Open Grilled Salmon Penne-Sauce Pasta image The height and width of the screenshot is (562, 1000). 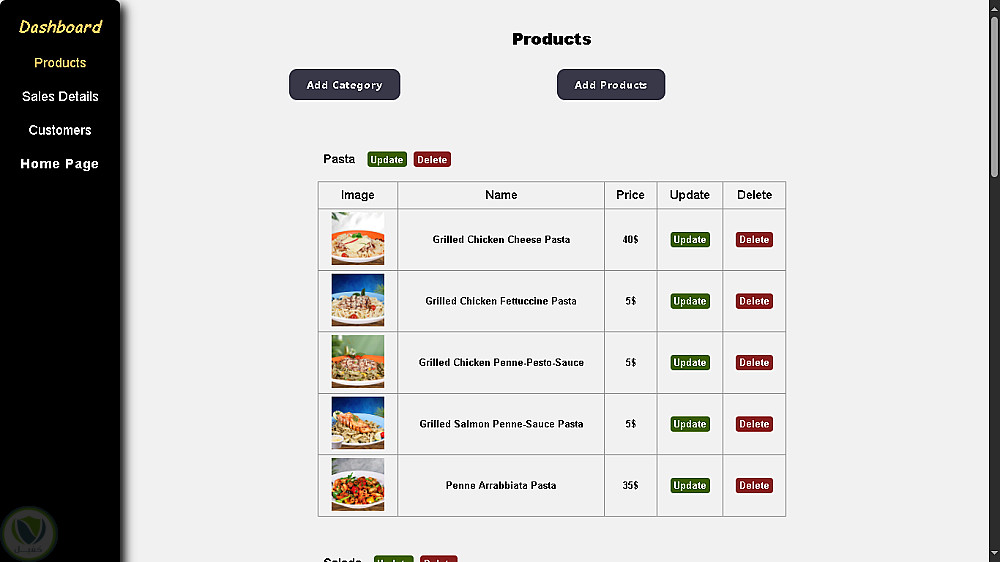[x=358, y=423]
